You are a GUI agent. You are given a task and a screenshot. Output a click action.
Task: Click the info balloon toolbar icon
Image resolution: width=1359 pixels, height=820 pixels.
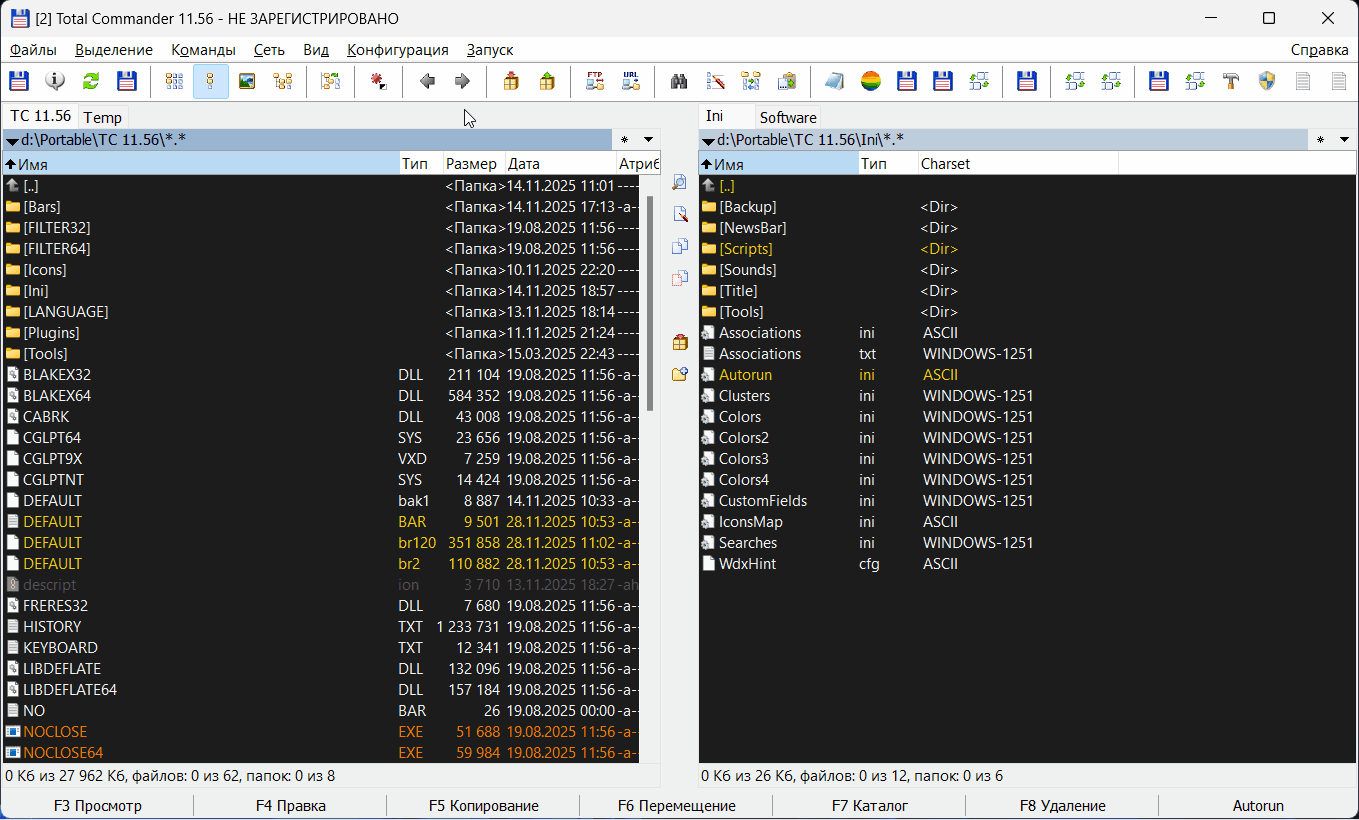tap(55, 82)
